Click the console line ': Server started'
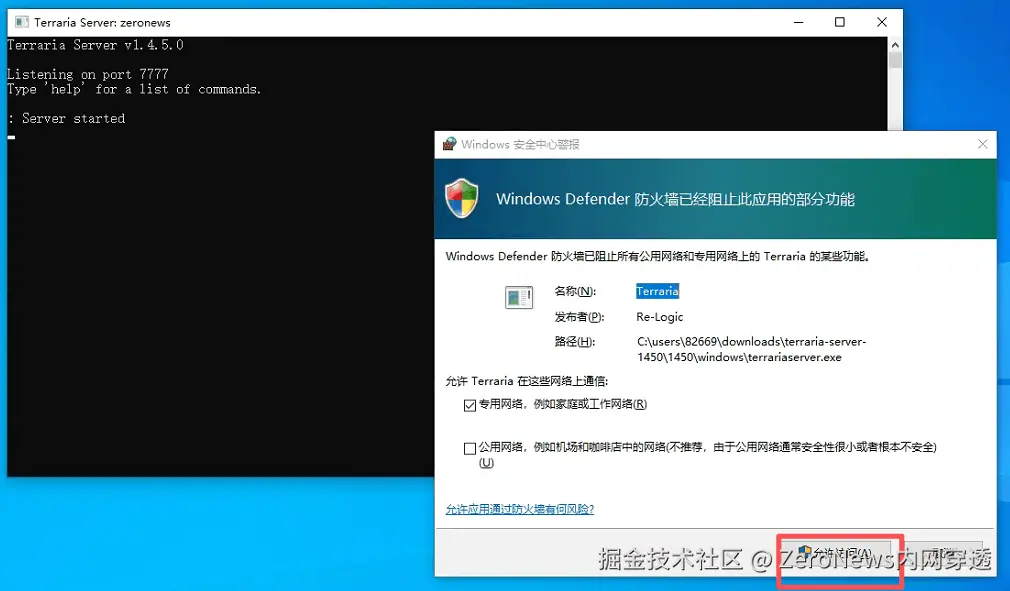 (66, 118)
